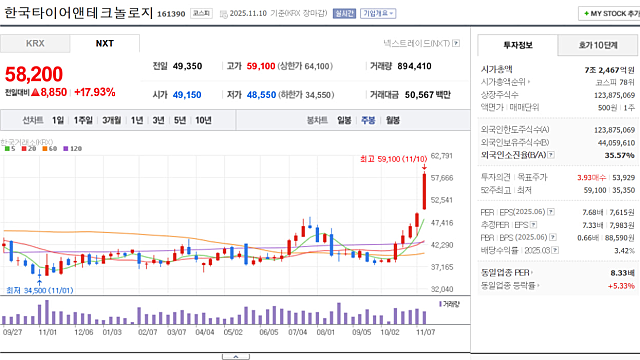
Task: Open help icon beside PER EPS(2025.06)
Action: [551, 212]
